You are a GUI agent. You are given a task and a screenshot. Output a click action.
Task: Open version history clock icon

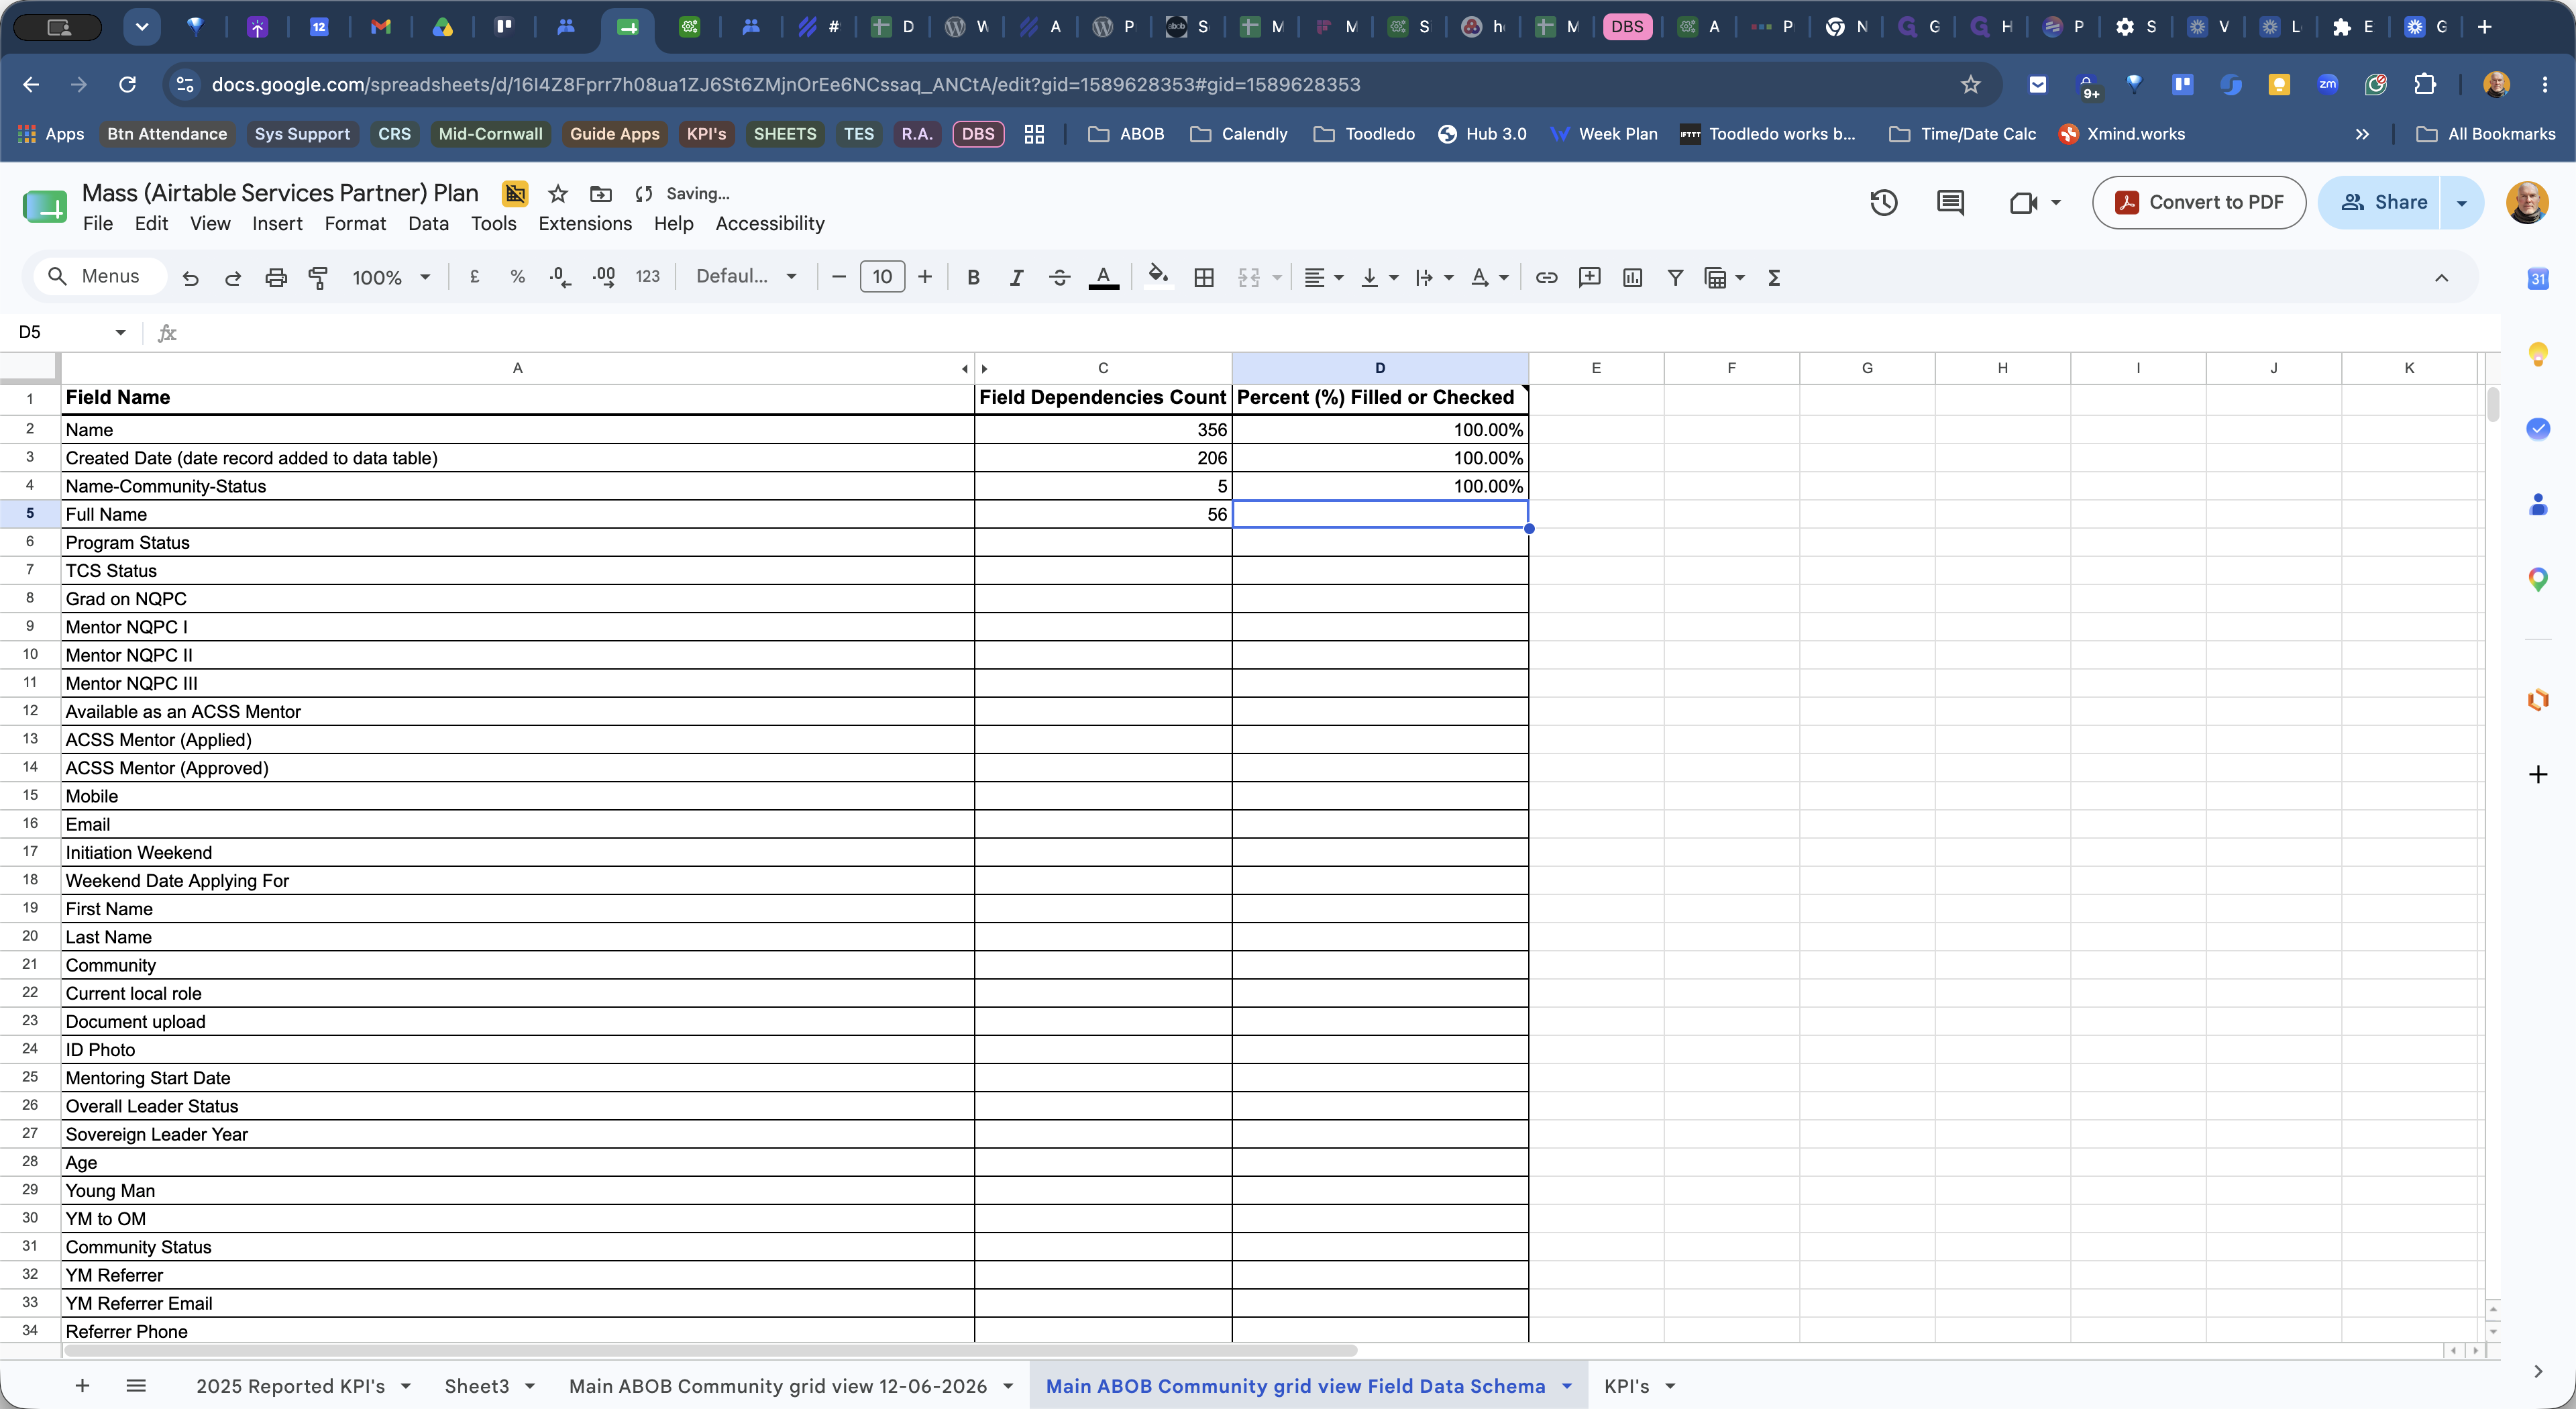click(1884, 203)
